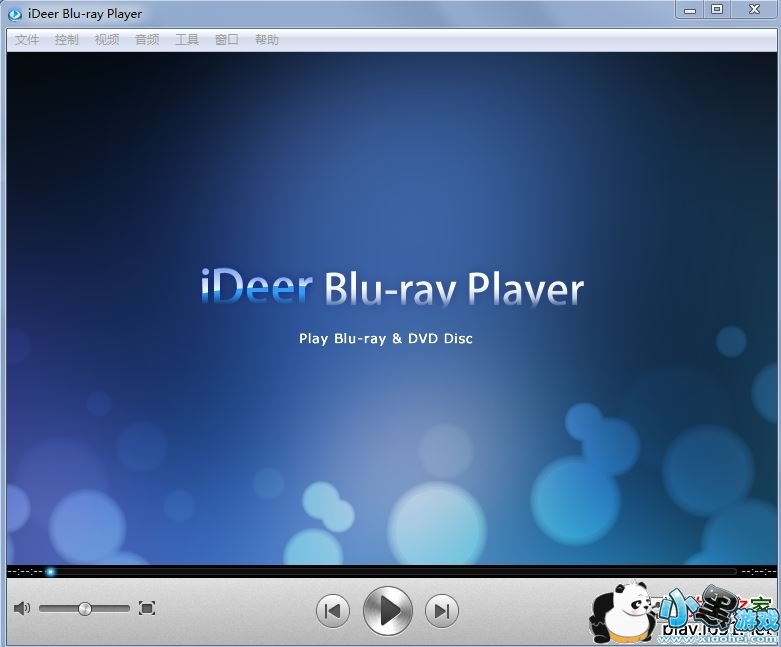The width and height of the screenshot is (781, 647).
Task: Open the 工具 (Tools) menu
Action: pos(187,39)
